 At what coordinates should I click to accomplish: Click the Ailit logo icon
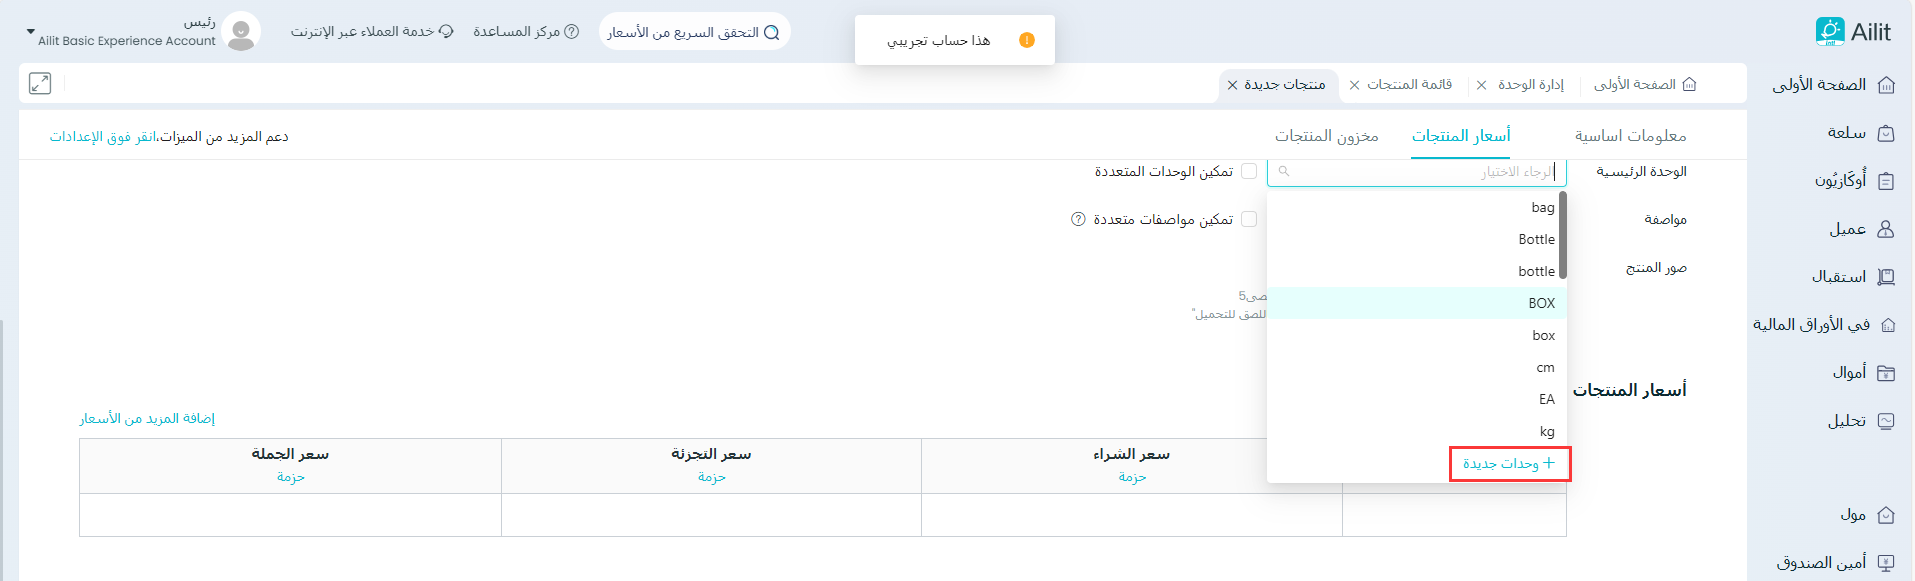point(1829,32)
